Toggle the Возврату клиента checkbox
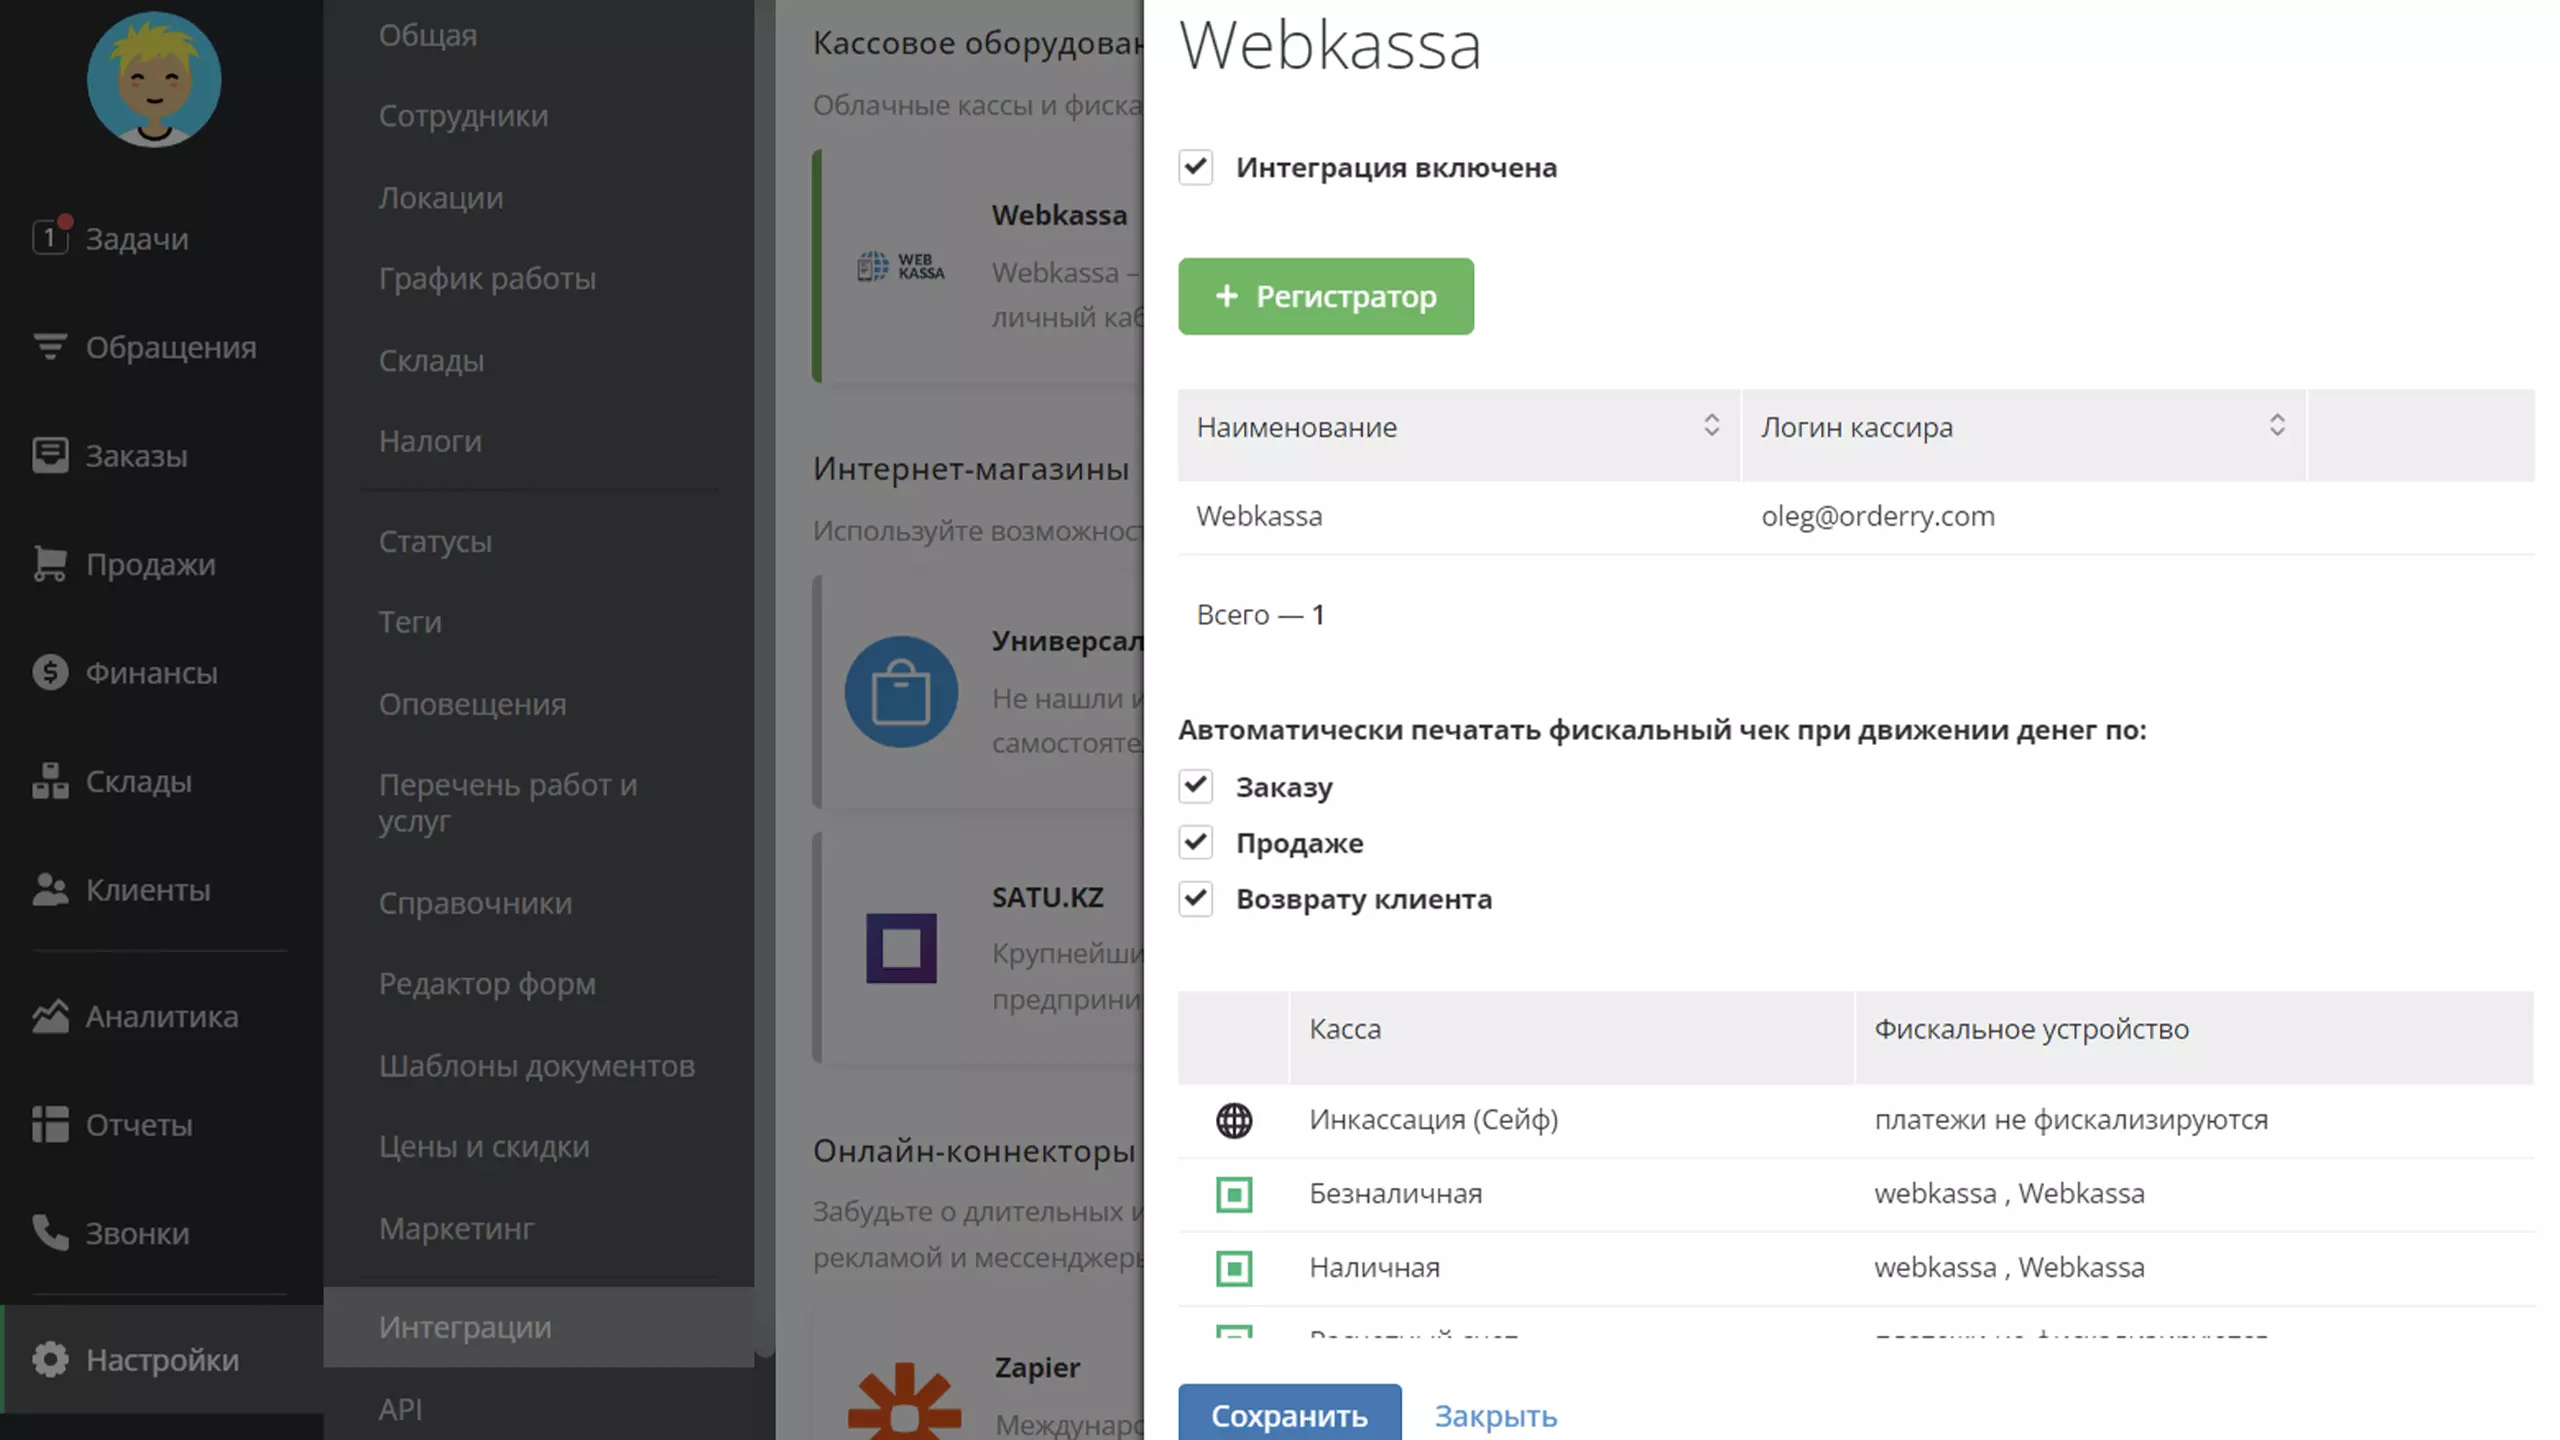Screen dimensions: 2560x1440 [x=1196, y=898]
